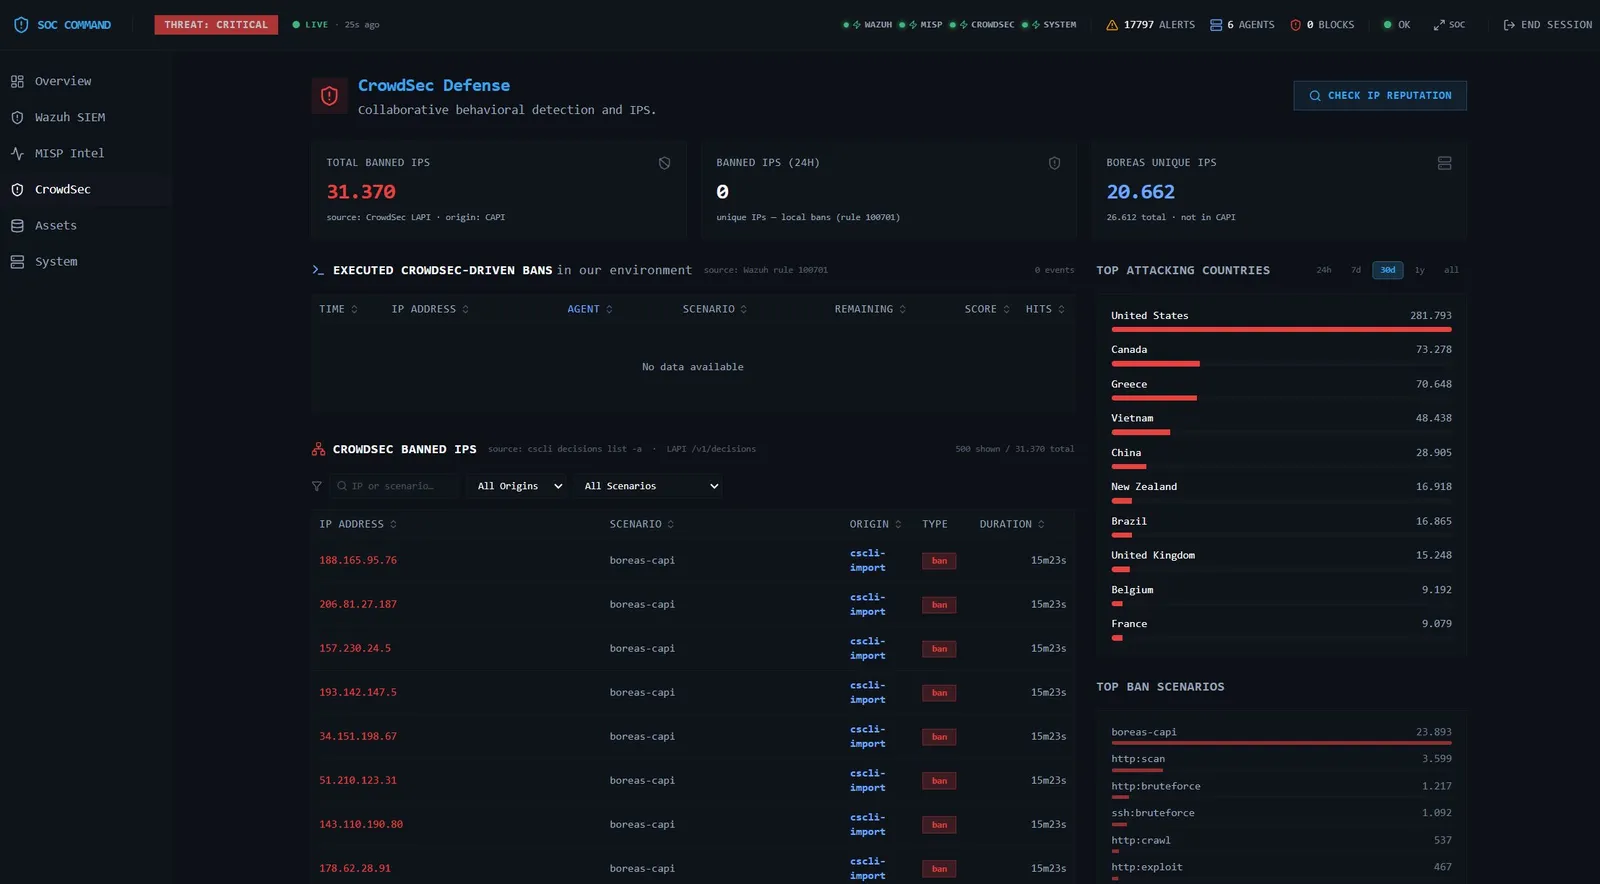Click IP address 34.151.198.67
Screen dimensions: 1600x884
[x=358, y=736]
